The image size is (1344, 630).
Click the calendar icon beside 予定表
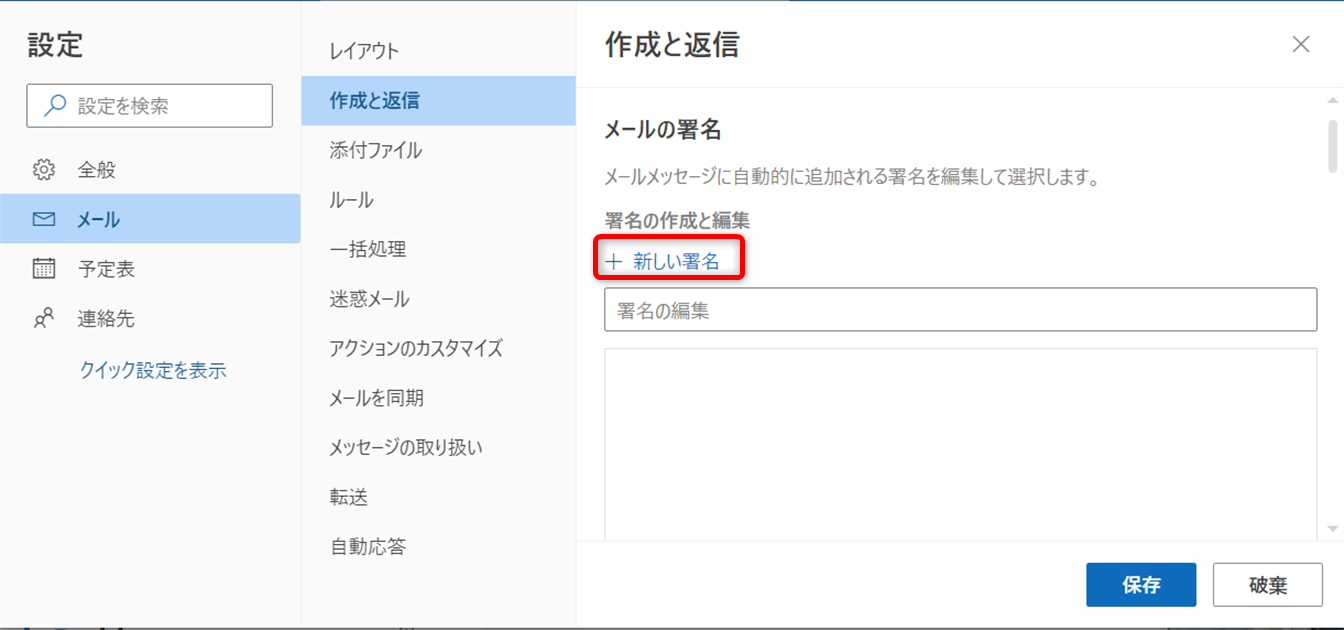[x=44, y=269]
